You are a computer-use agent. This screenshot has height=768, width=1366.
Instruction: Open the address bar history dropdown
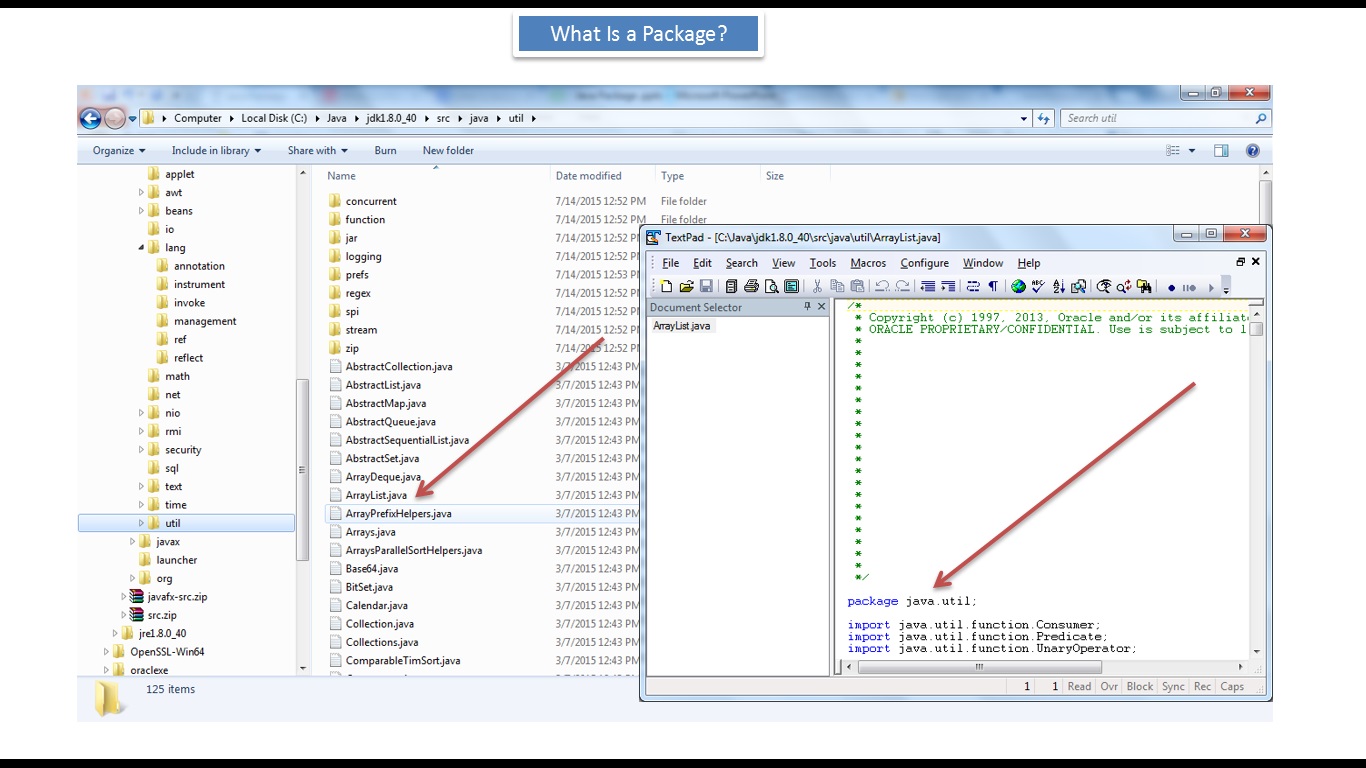tap(1024, 118)
